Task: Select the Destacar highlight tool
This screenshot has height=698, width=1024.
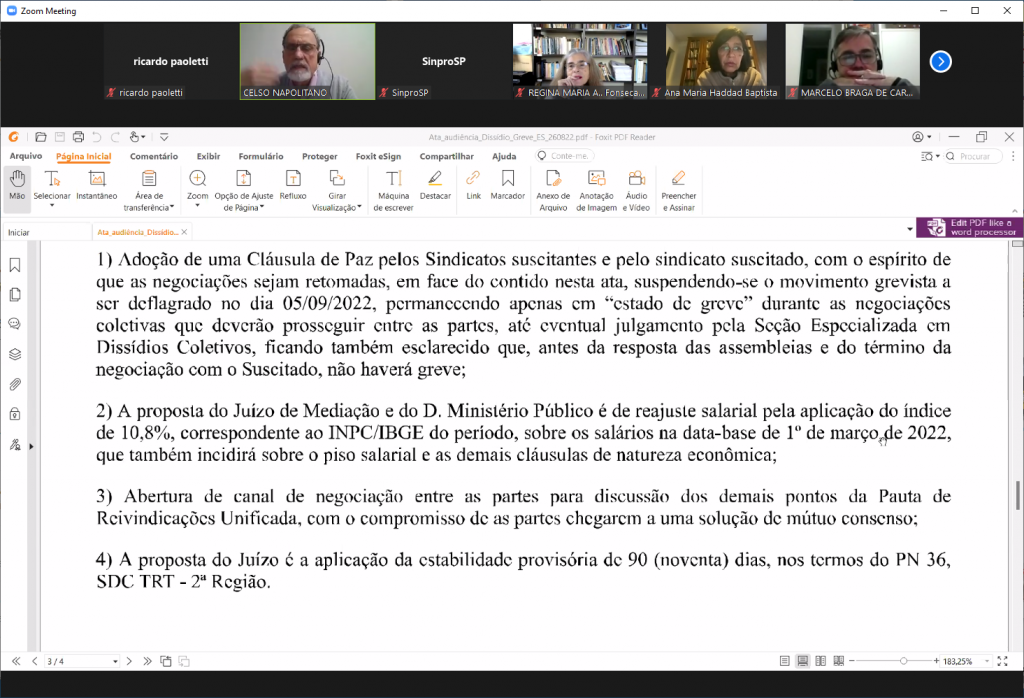Action: [x=435, y=186]
